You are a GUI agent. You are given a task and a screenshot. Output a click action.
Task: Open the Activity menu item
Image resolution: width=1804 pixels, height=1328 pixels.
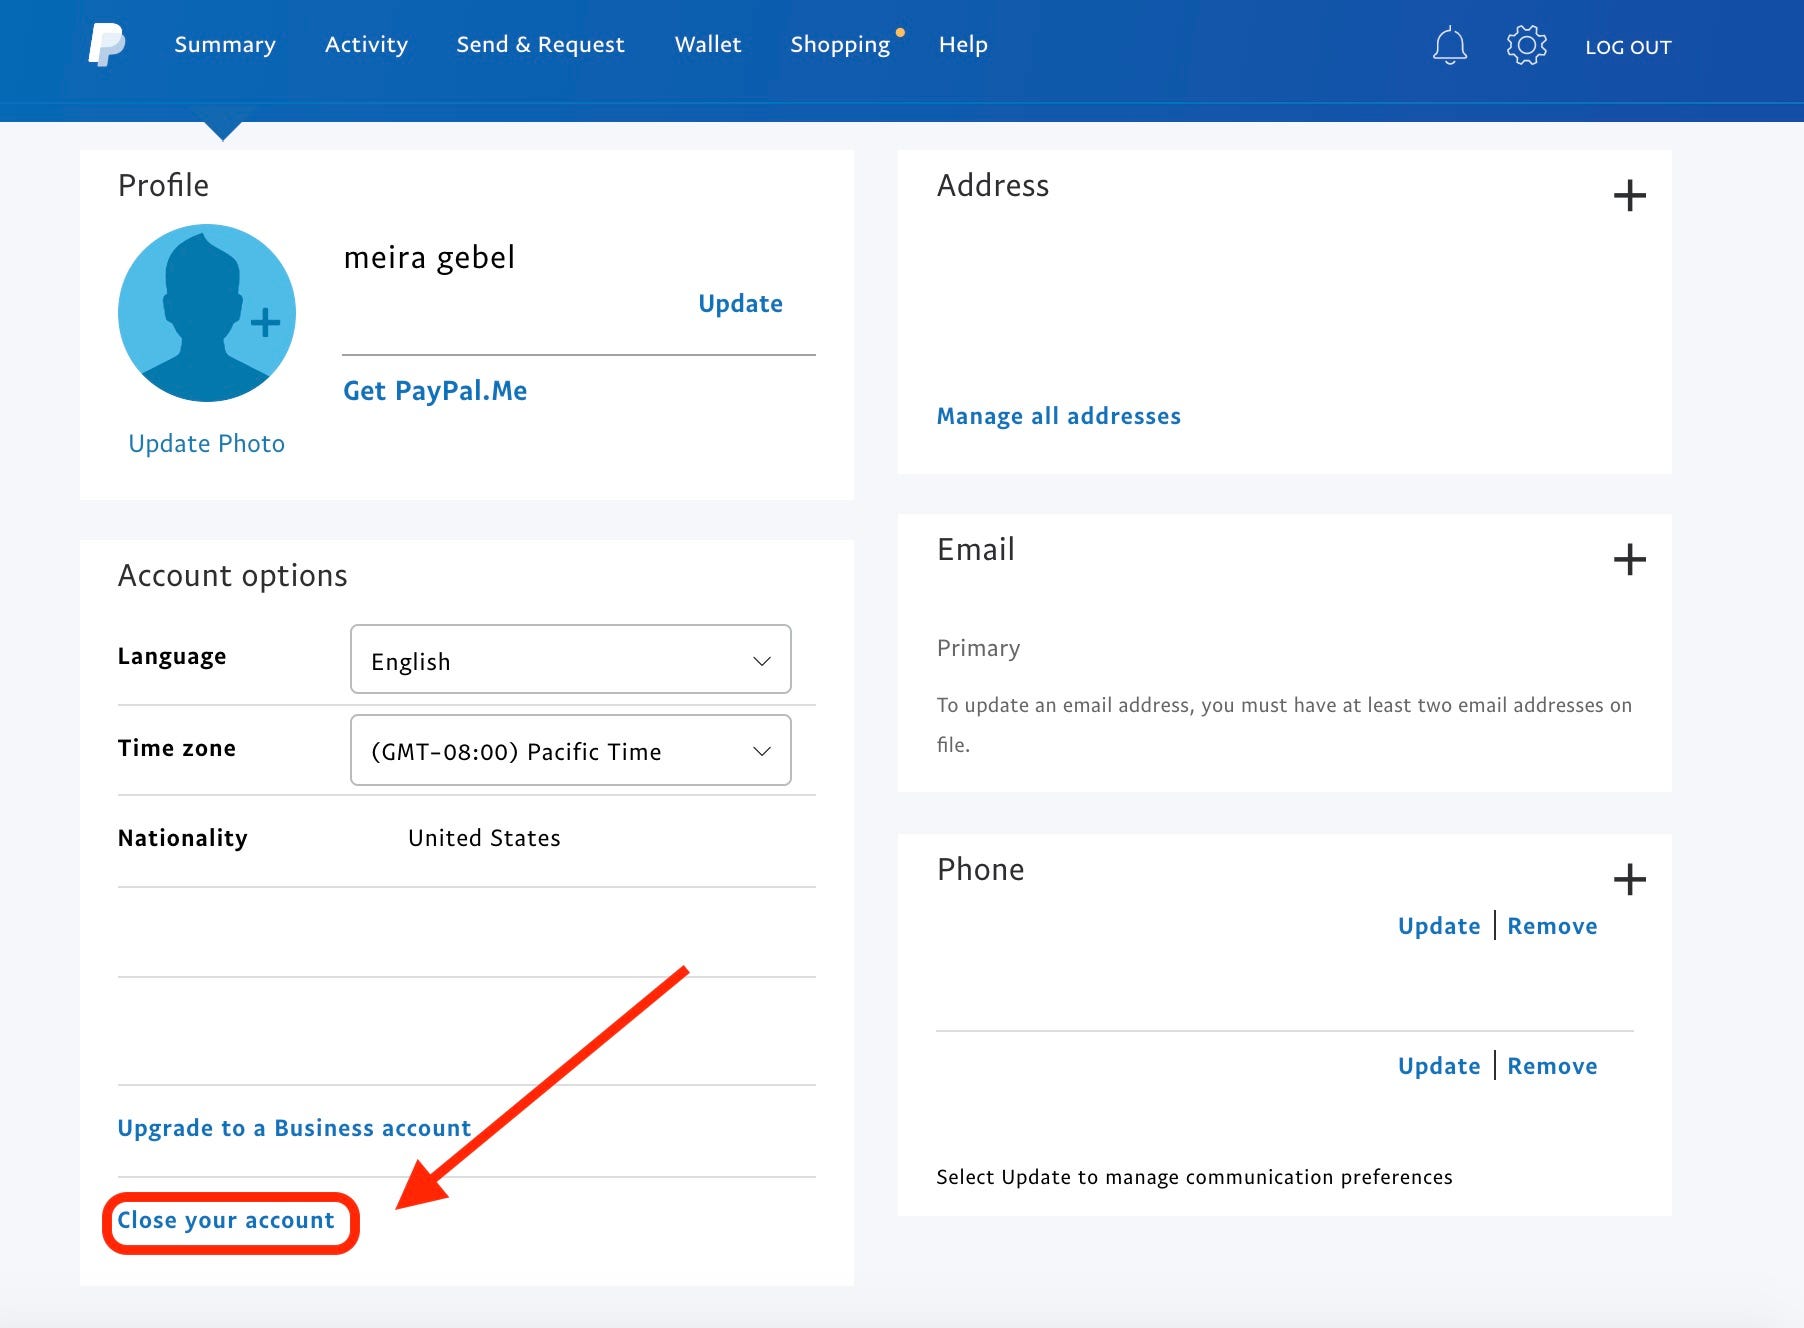pos(366,45)
